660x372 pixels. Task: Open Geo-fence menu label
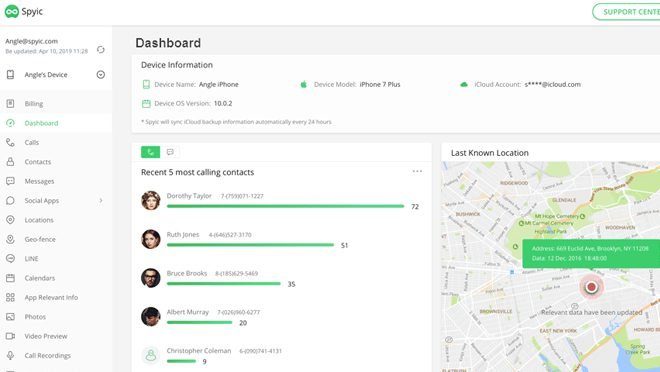coord(40,239)
